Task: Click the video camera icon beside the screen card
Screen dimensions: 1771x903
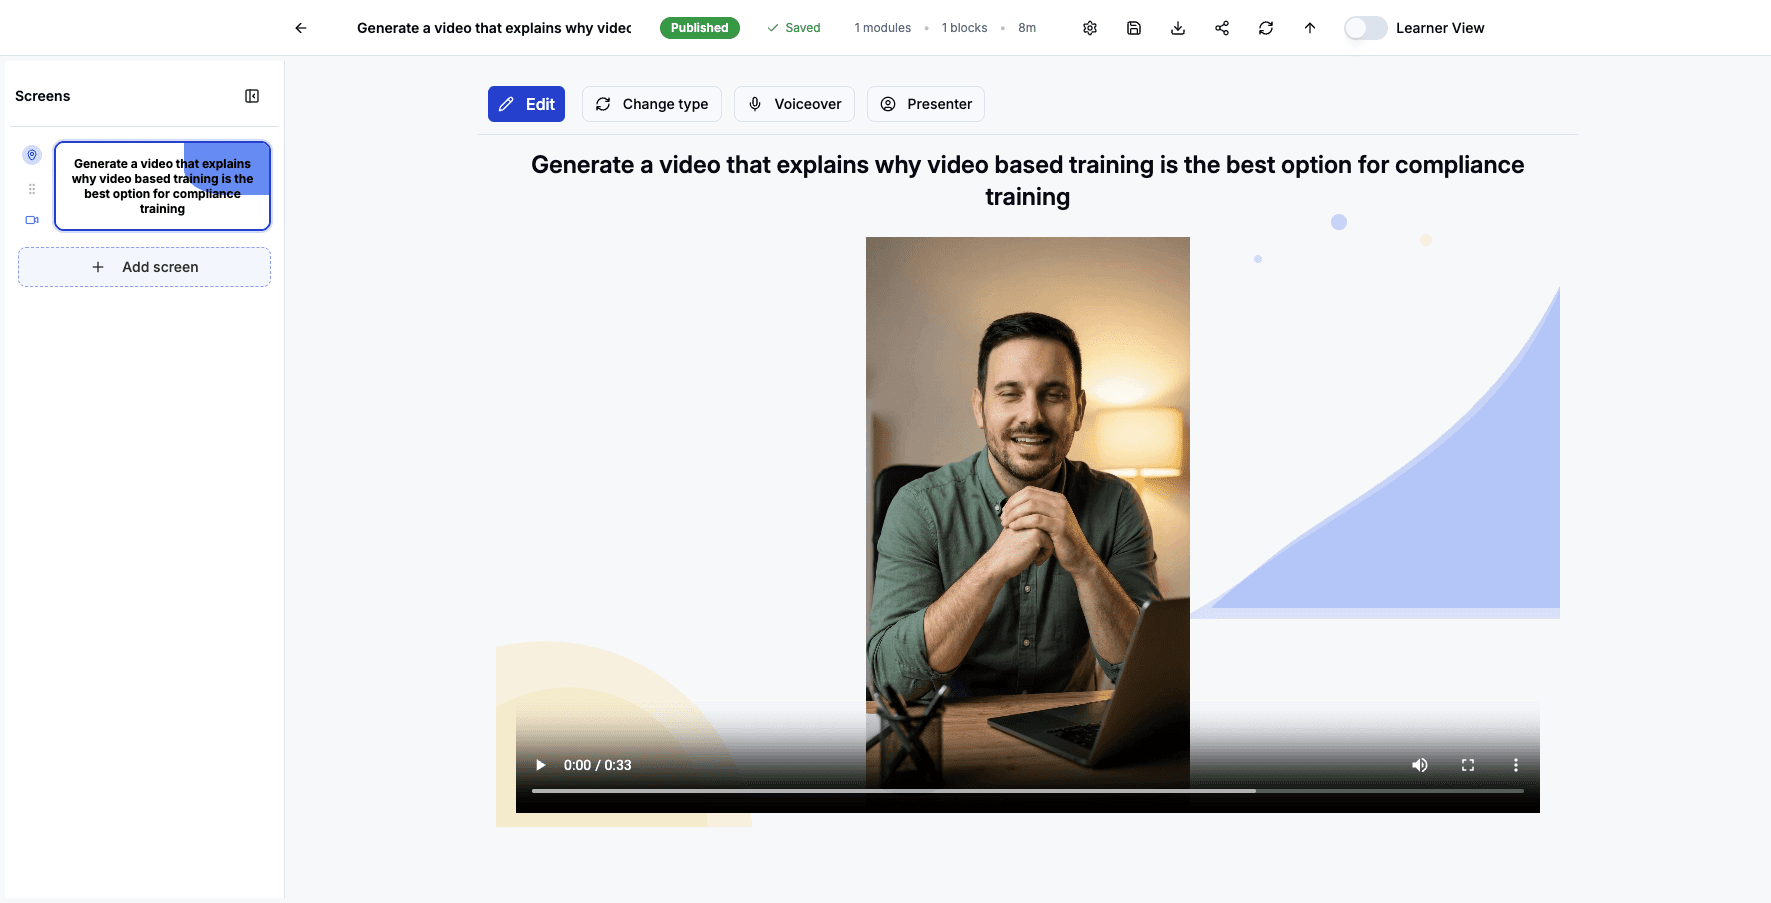Action: pyautogui.click(x=31, y=220)
